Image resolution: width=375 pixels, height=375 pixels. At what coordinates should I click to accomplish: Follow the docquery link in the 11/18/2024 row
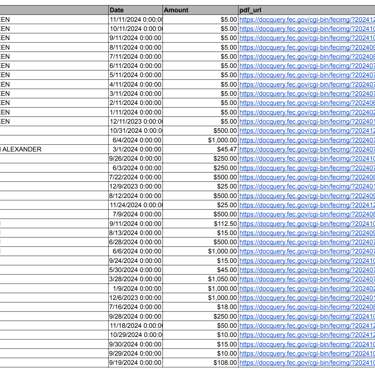coord(307,325)
